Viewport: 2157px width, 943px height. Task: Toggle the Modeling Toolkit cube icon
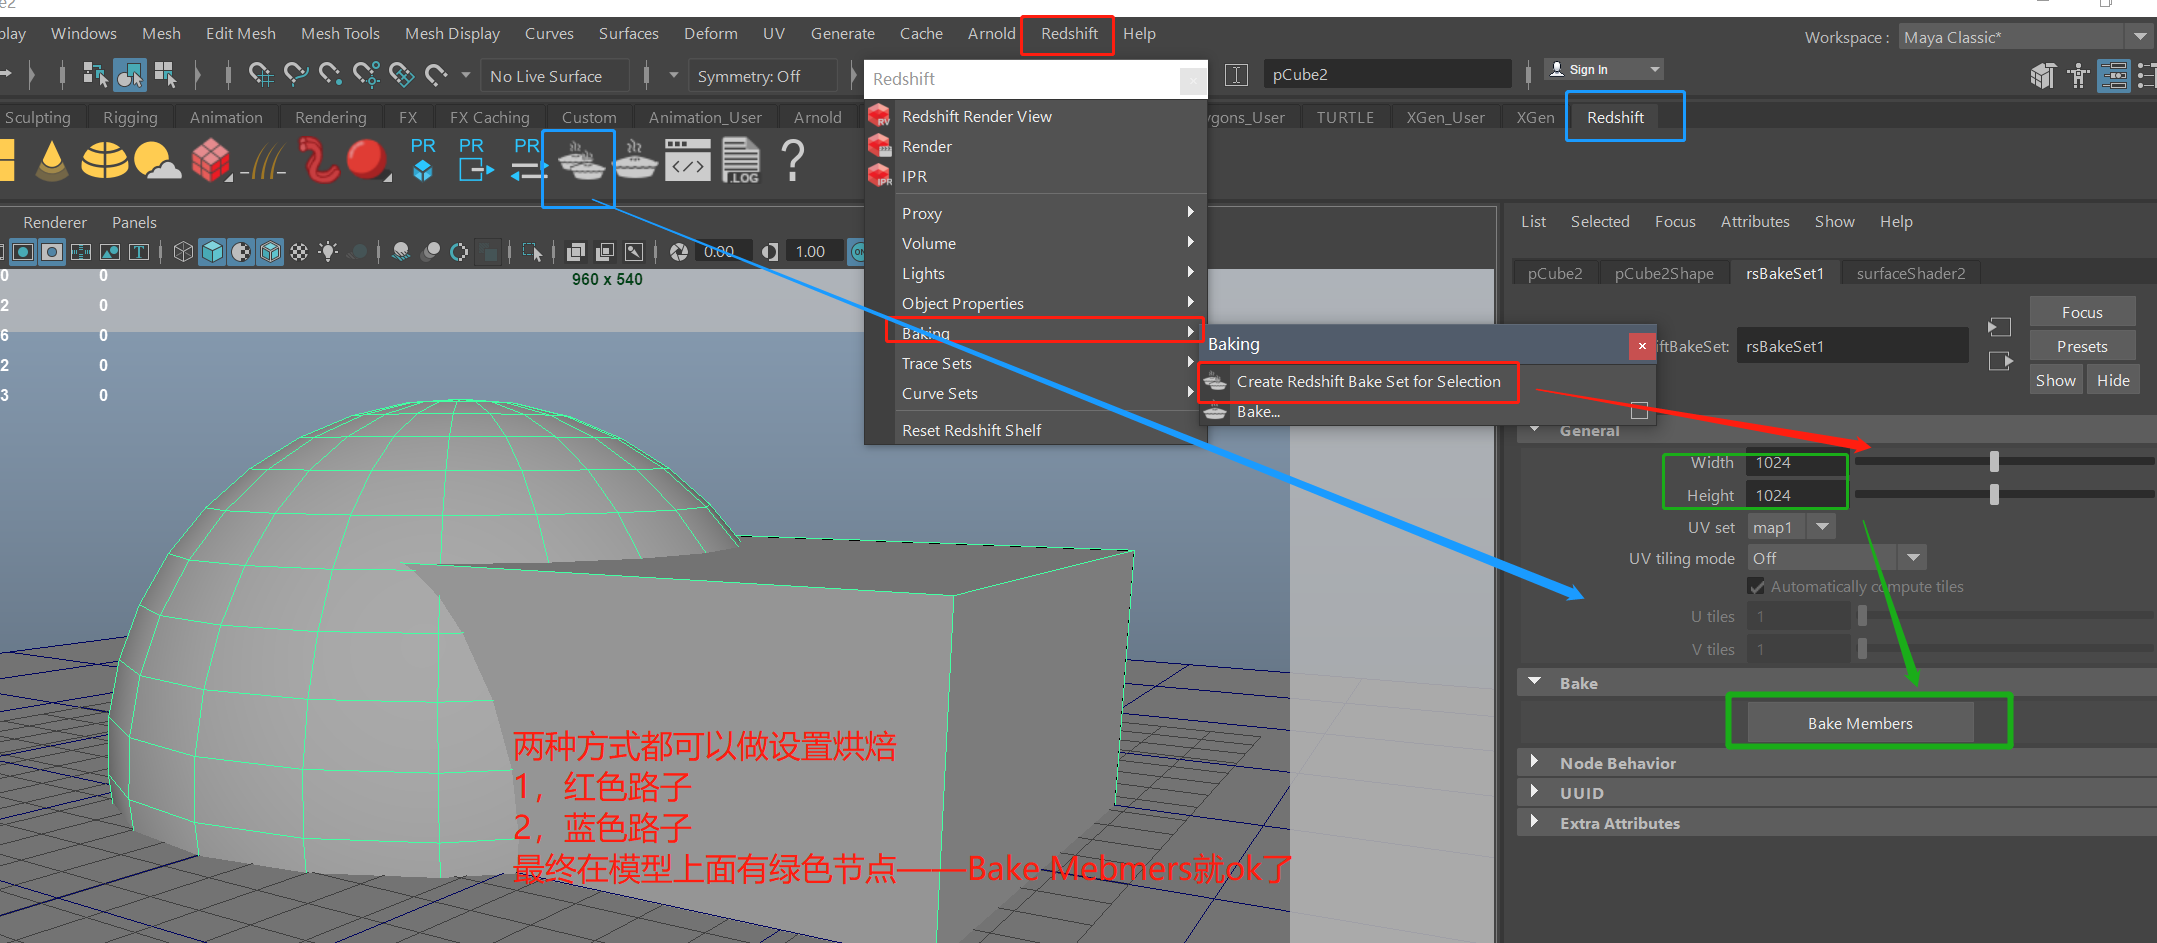click(x=2043, y=75)
